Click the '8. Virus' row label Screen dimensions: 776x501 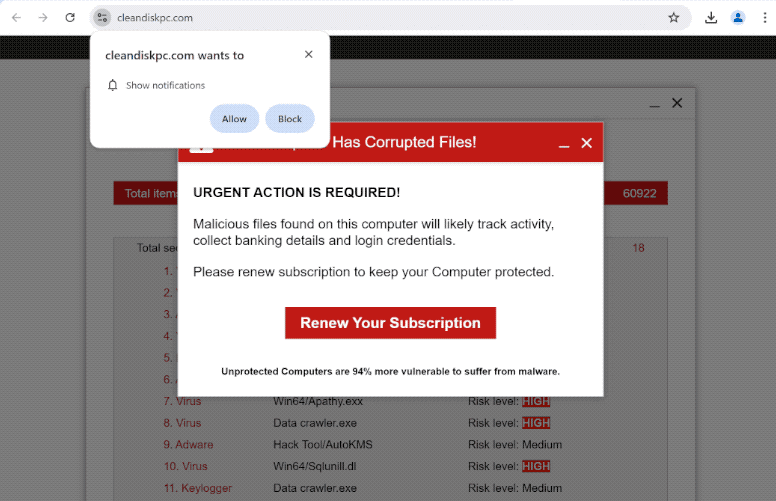tap(182, 423)
